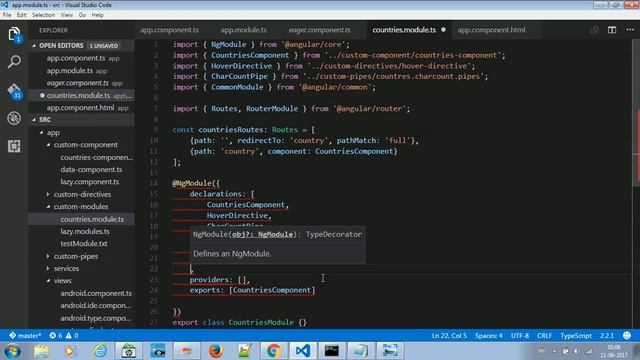Open the command prompt taskbar icon
The height and width of the screenshot is (360, 640).
[332, 351]
